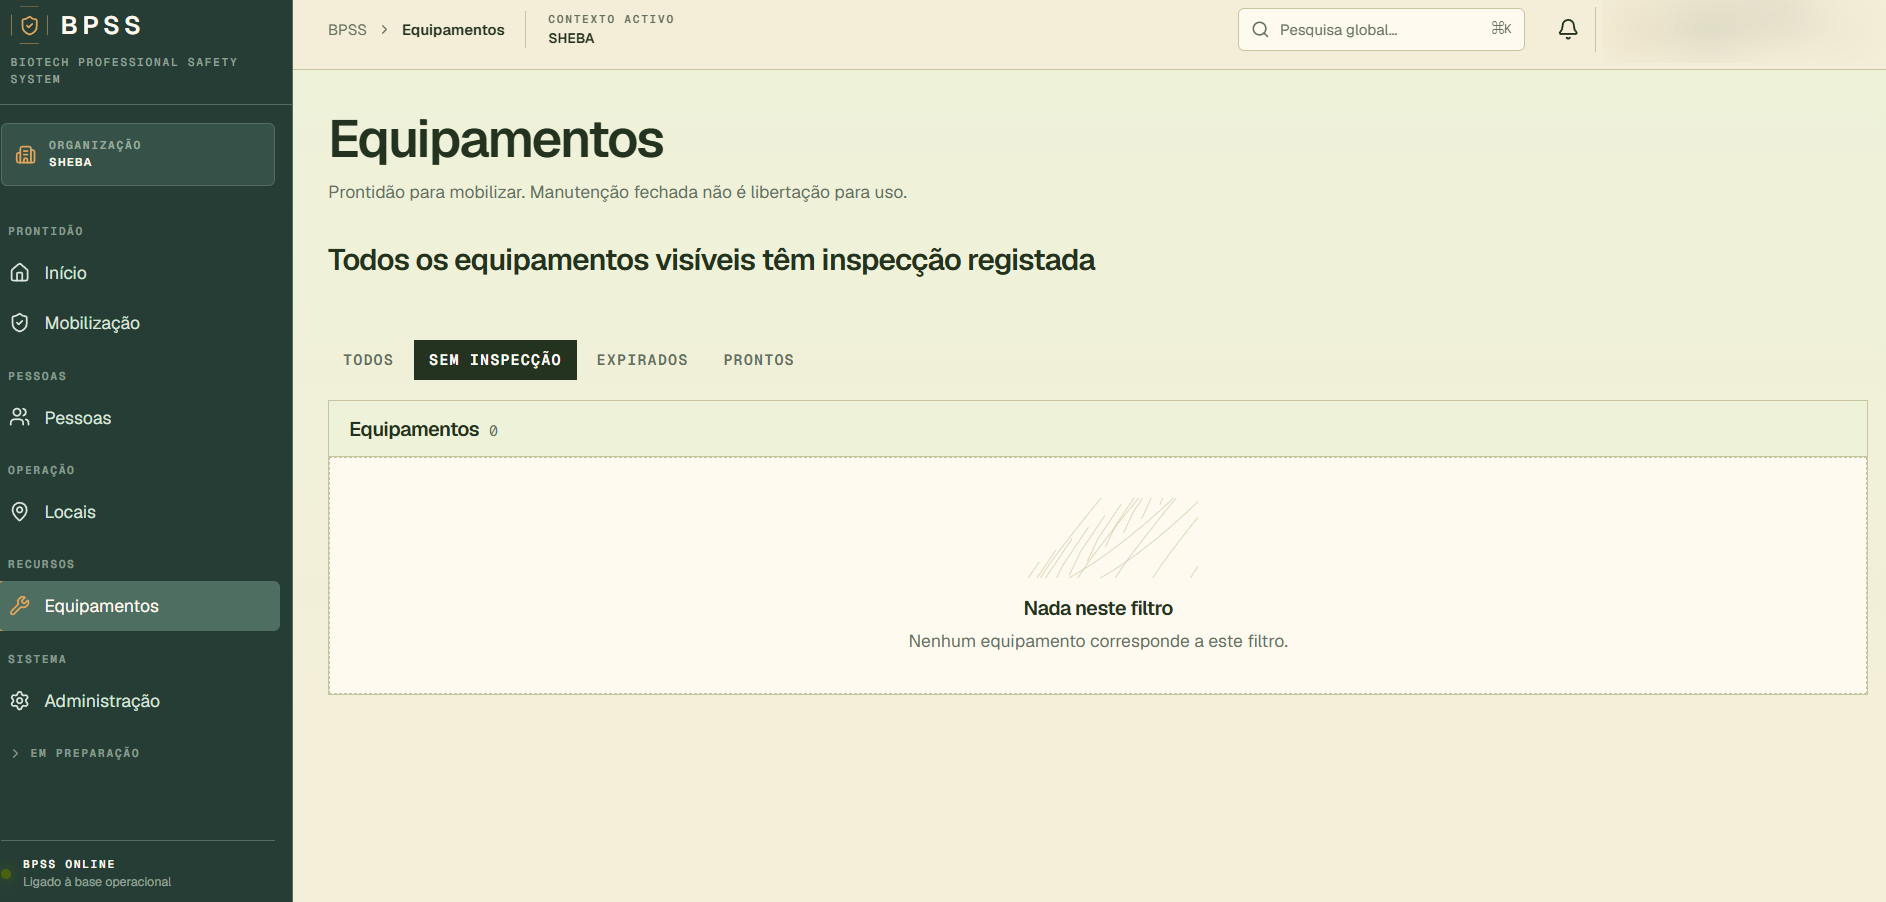Click the Equipamentos count 0
The height and width of the screenshot is (902, 1886).
(x=493, y=431)
